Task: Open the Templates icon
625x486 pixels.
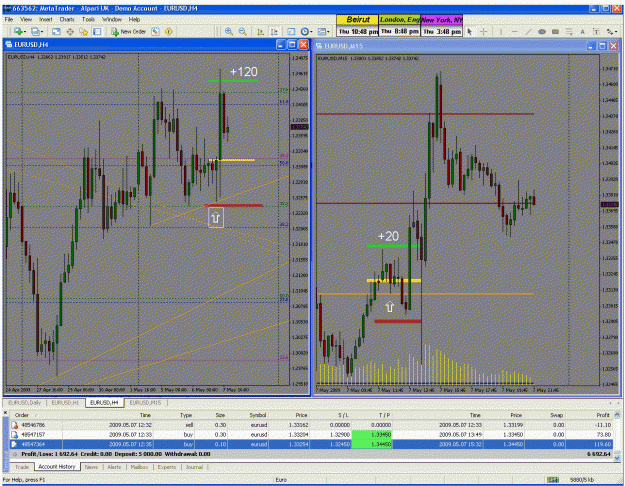Action: pyautogui.click(x=322, y=31)
